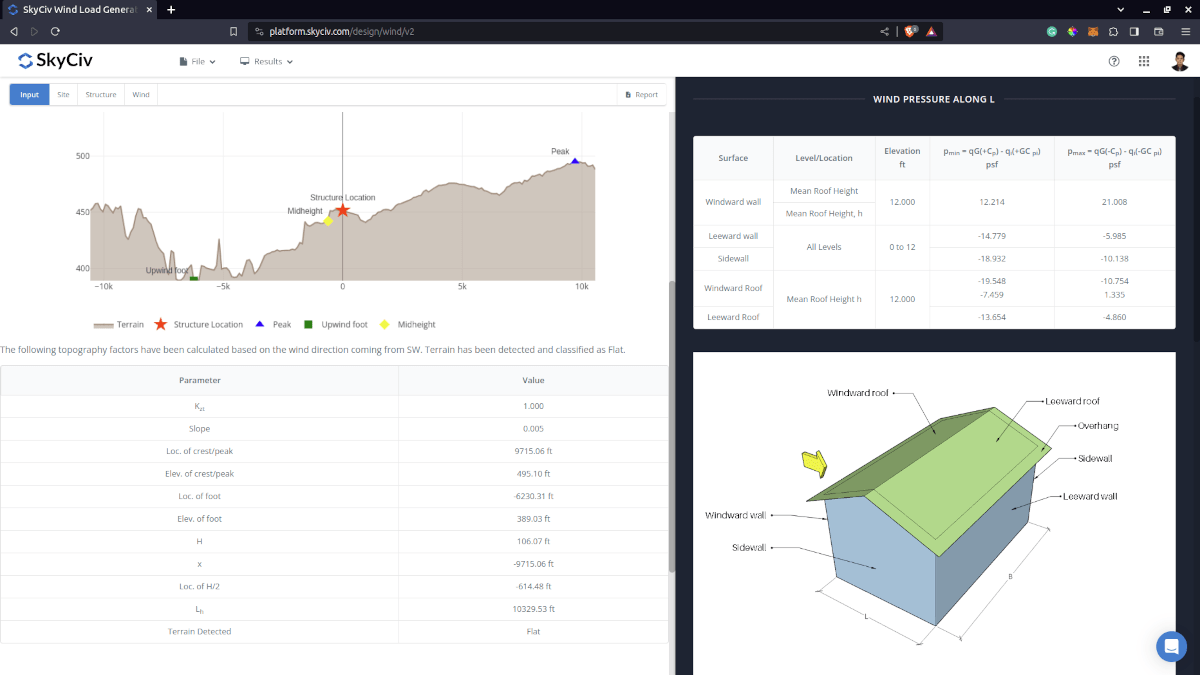Open the chat support bubble
The height and width of the screenshot is (675, 1200).
pyautogui.click(x=1171, y=646)
